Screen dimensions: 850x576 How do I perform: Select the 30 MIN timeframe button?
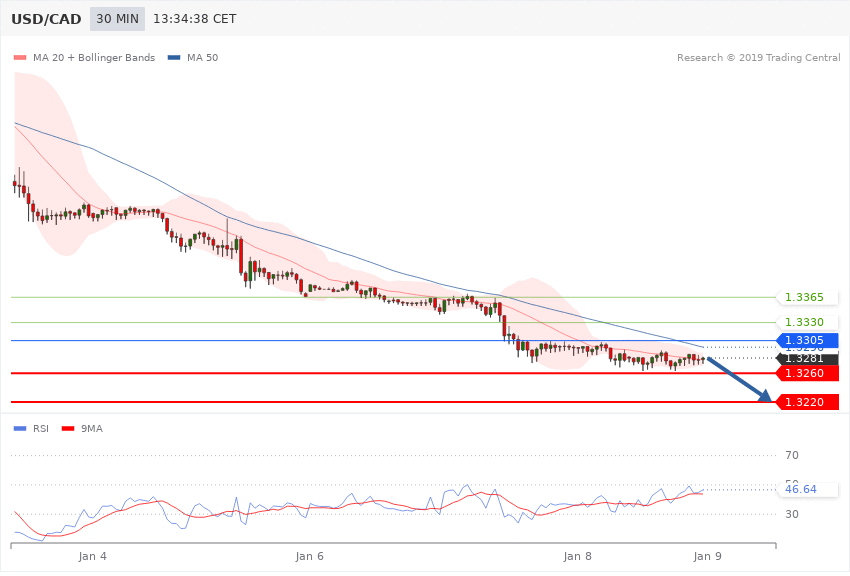tap(118, 19)
